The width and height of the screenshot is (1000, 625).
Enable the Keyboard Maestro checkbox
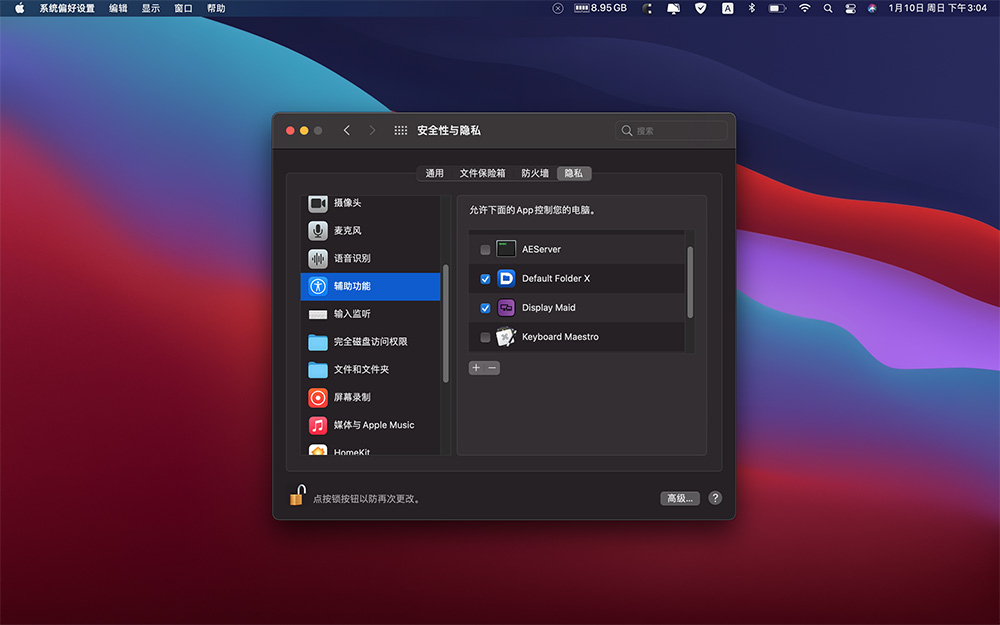(485, 337)
